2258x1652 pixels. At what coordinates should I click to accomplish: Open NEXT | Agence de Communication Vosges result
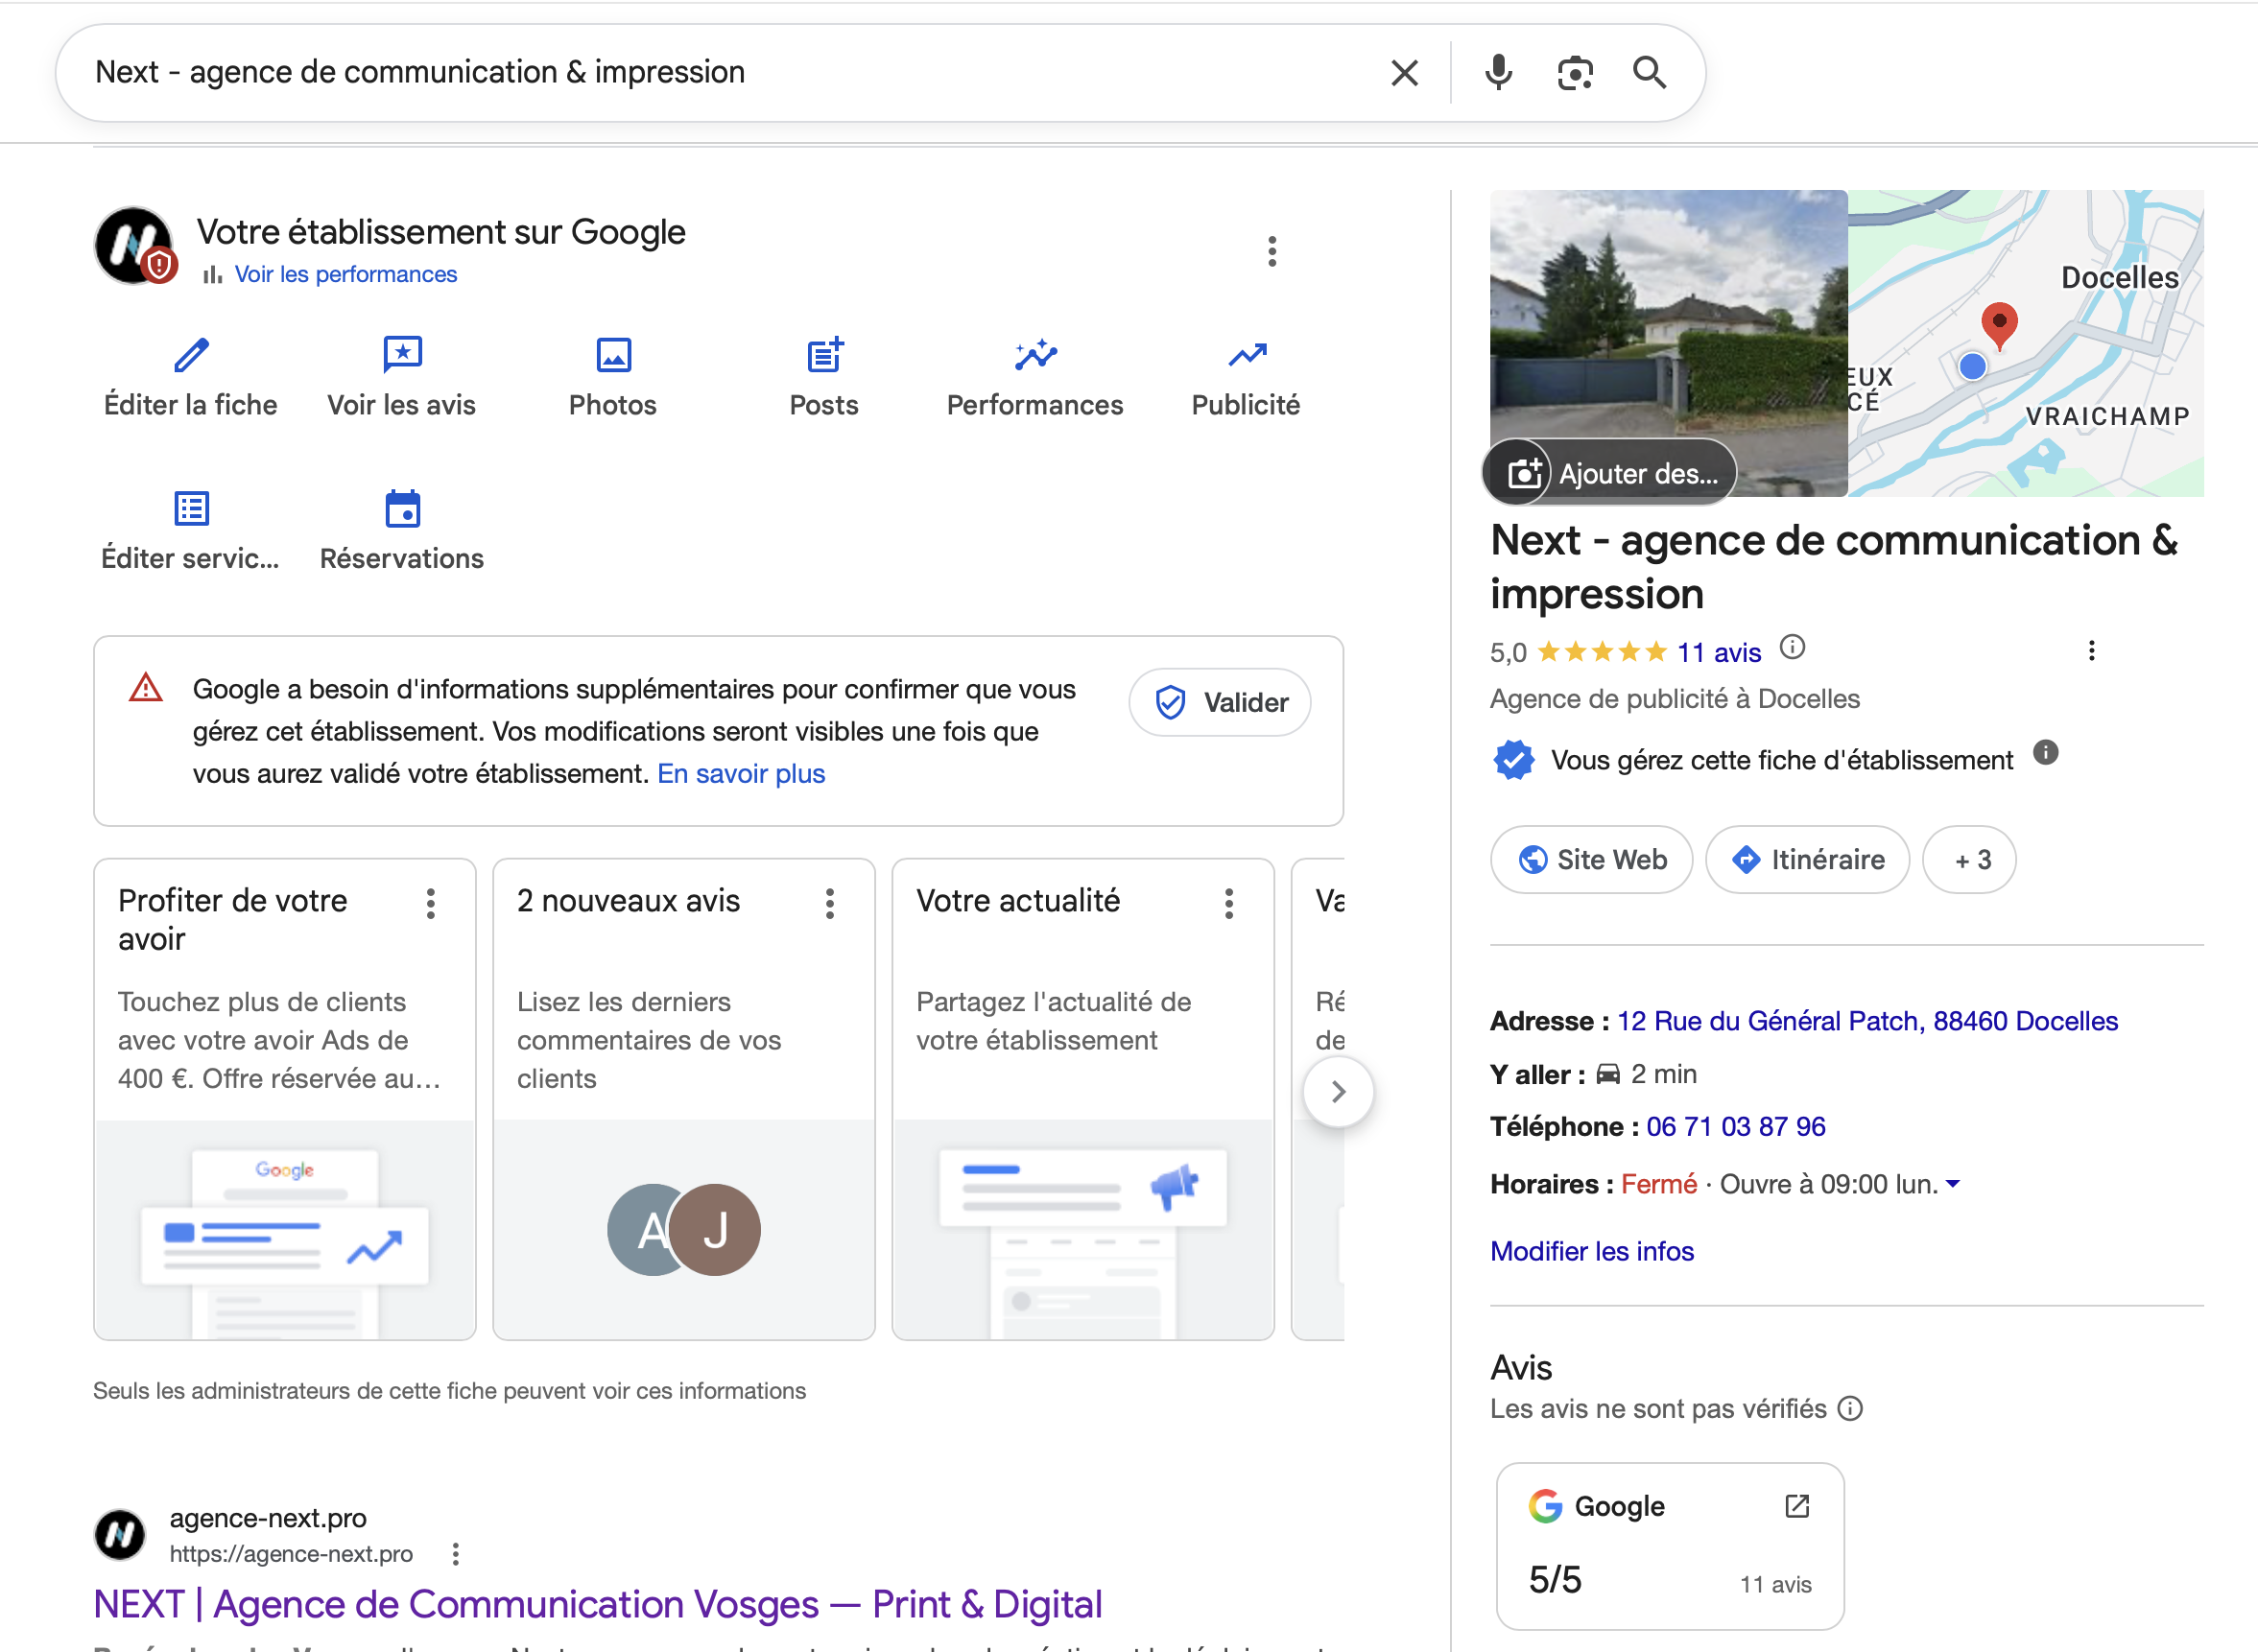(x=598, y=1604)
